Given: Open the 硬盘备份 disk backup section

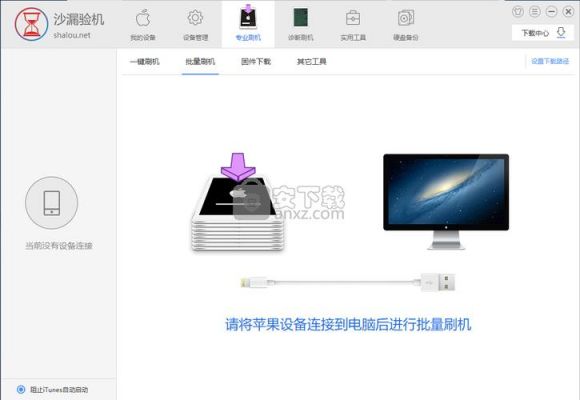Looking at the screenshot, I should (405, 25).
